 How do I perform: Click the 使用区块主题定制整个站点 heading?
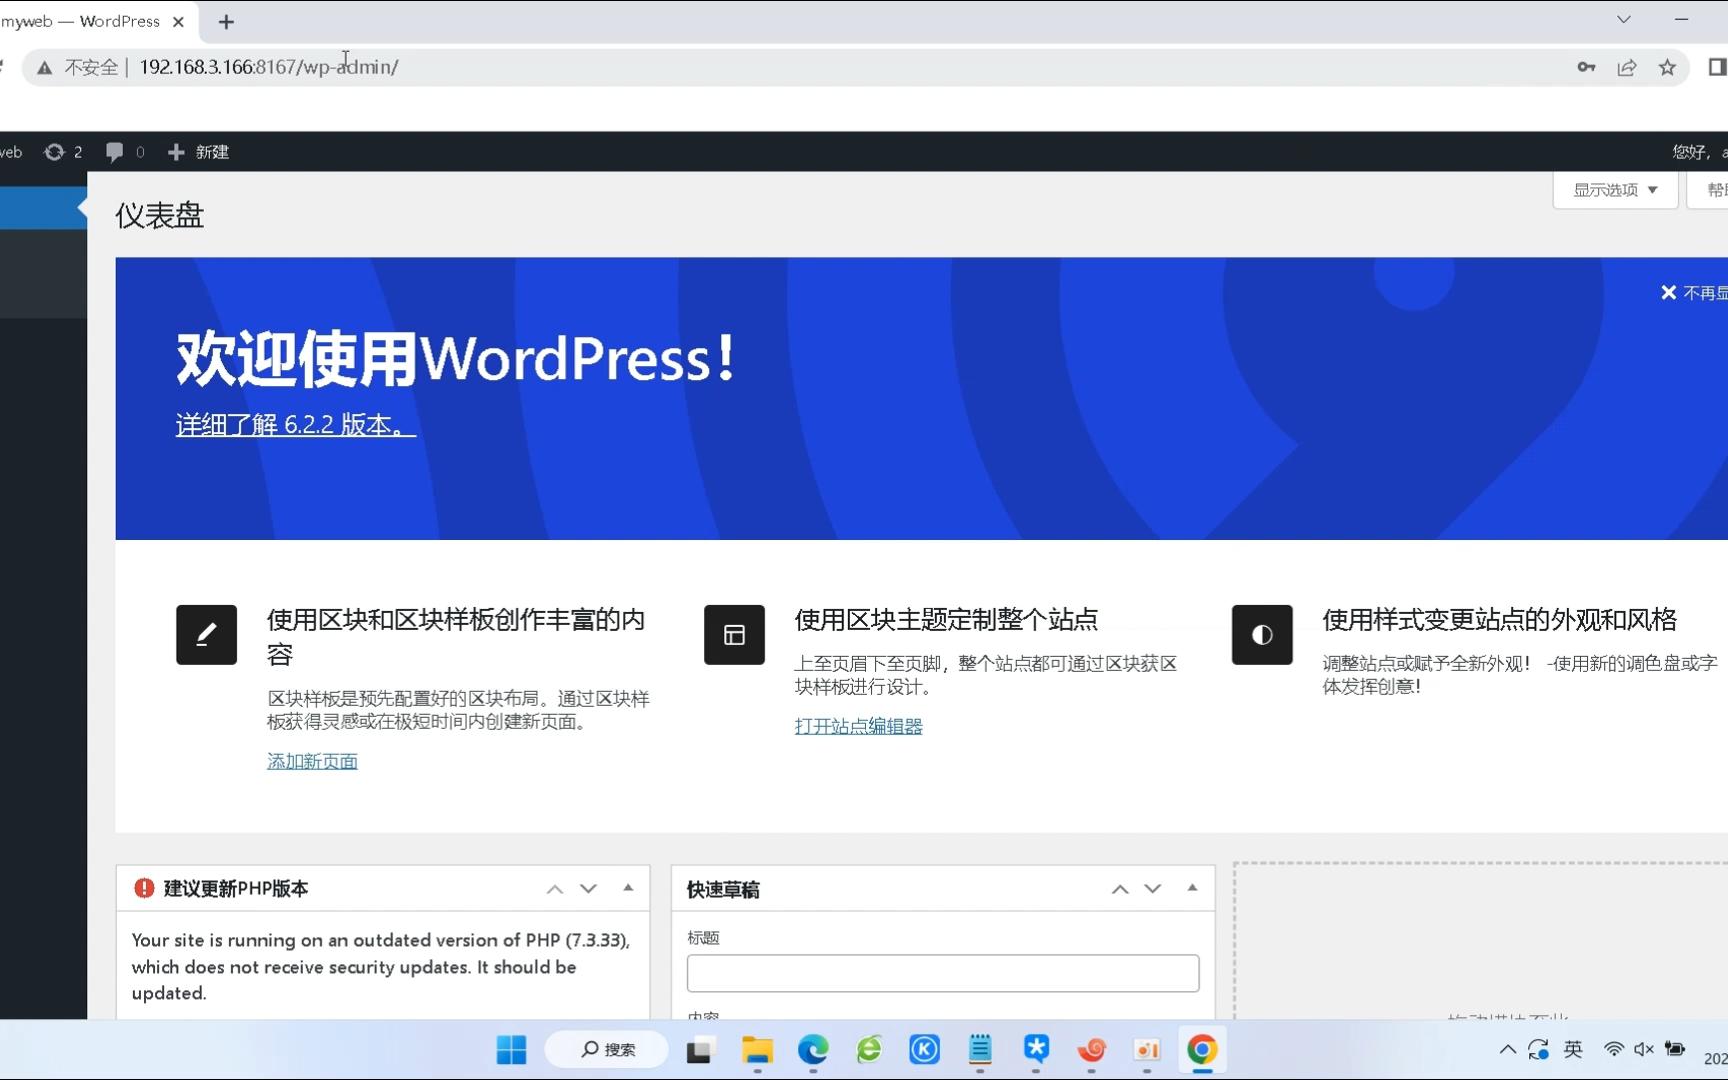coord(946,620)
